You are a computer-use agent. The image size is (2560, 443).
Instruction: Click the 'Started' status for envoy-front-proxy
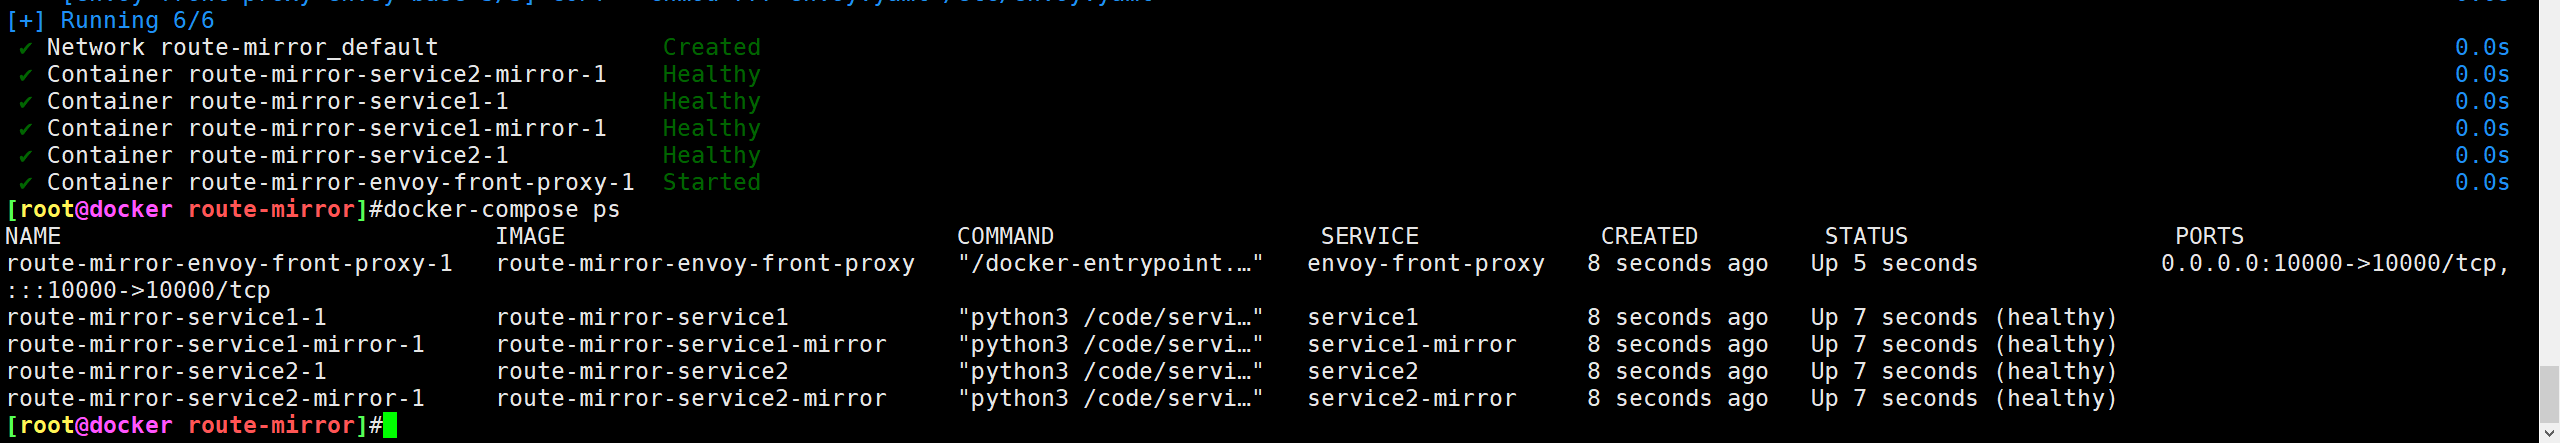pyautogui.click(x=712, y=182)
